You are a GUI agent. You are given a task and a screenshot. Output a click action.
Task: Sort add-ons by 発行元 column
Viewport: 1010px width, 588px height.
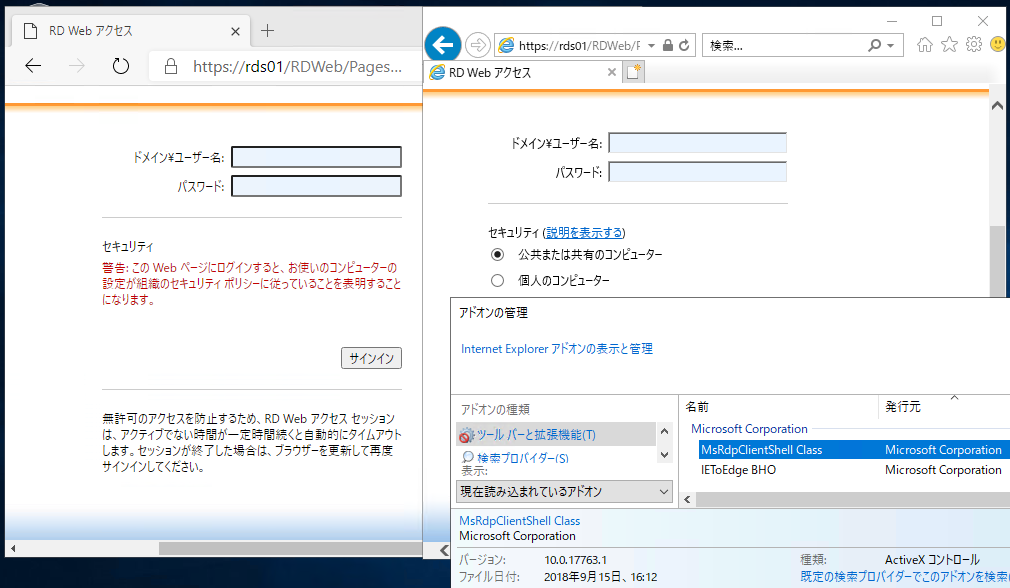(x=903, y=406)
